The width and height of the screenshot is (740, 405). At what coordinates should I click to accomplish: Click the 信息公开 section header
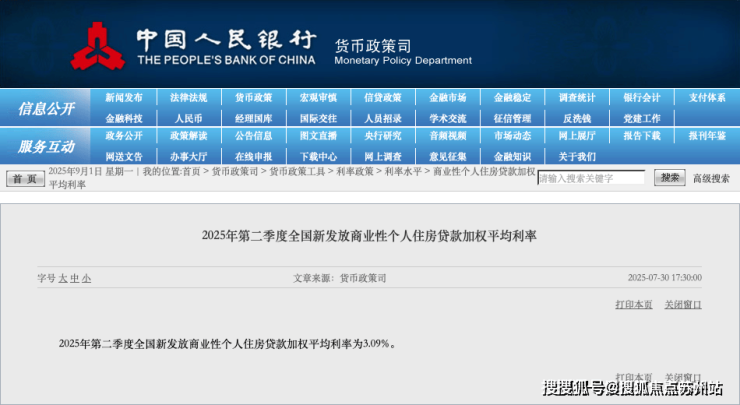(46, 109)
